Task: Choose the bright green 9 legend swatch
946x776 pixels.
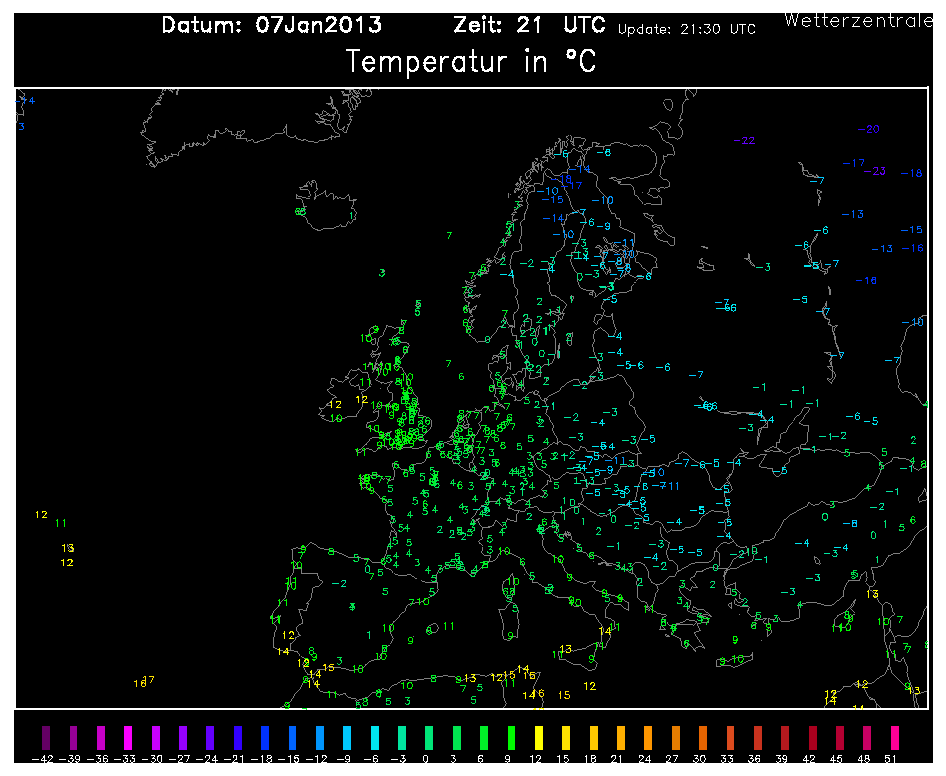Action: tap(512, 737)
